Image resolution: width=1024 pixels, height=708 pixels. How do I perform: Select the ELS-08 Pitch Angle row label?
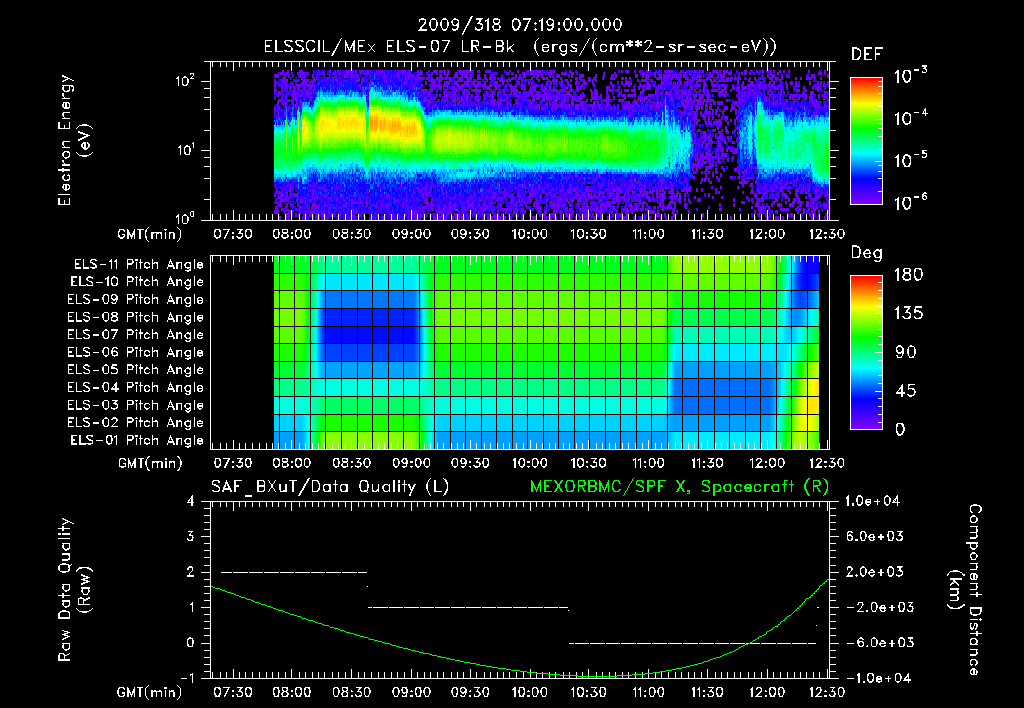tap(136, 317)
